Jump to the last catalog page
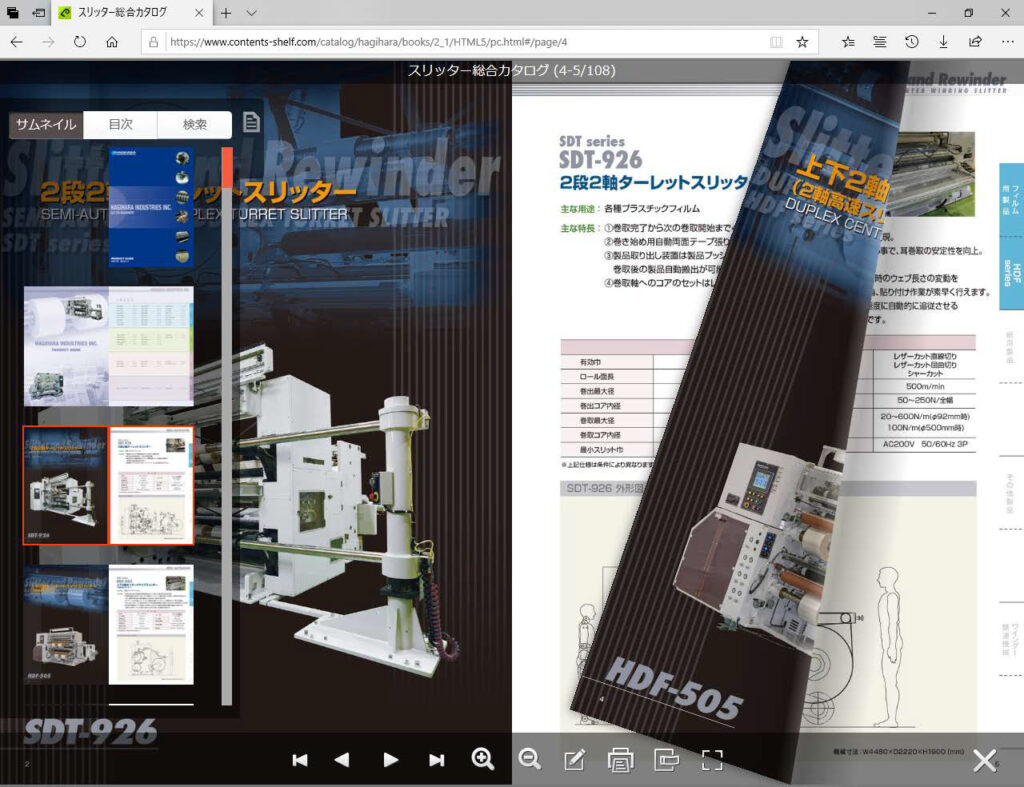Image resolution: width=1024 pixels, height=787 pixels. tap(436, 760)
